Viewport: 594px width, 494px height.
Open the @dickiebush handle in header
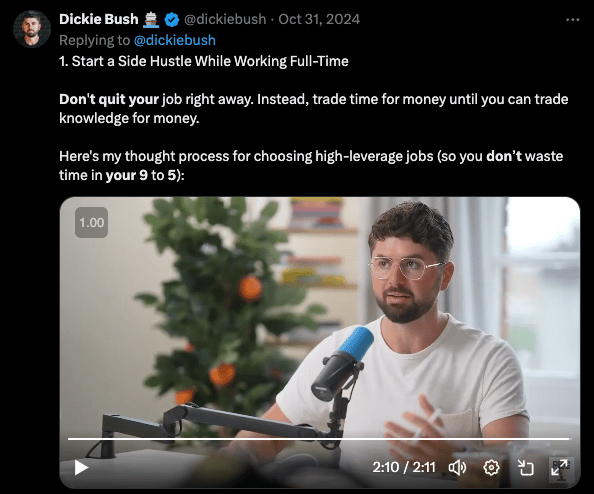[x=225, y=19]
